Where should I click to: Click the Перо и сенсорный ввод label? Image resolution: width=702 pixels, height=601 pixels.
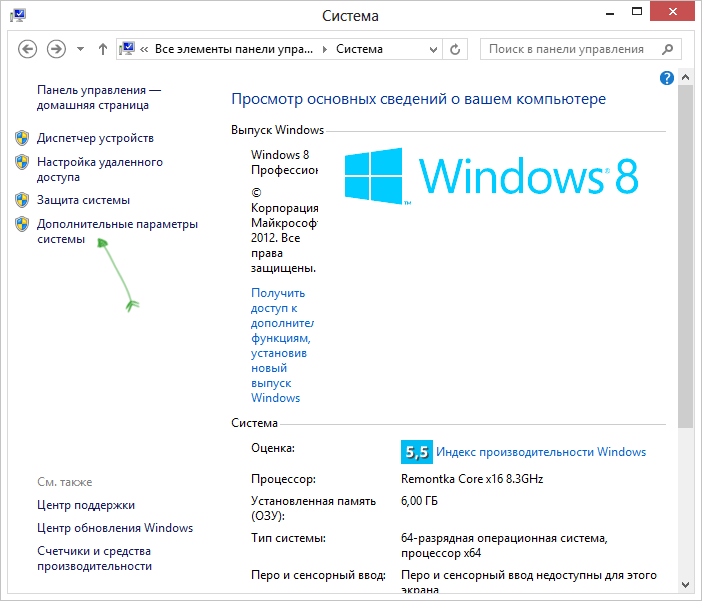[x=318, y=575]
